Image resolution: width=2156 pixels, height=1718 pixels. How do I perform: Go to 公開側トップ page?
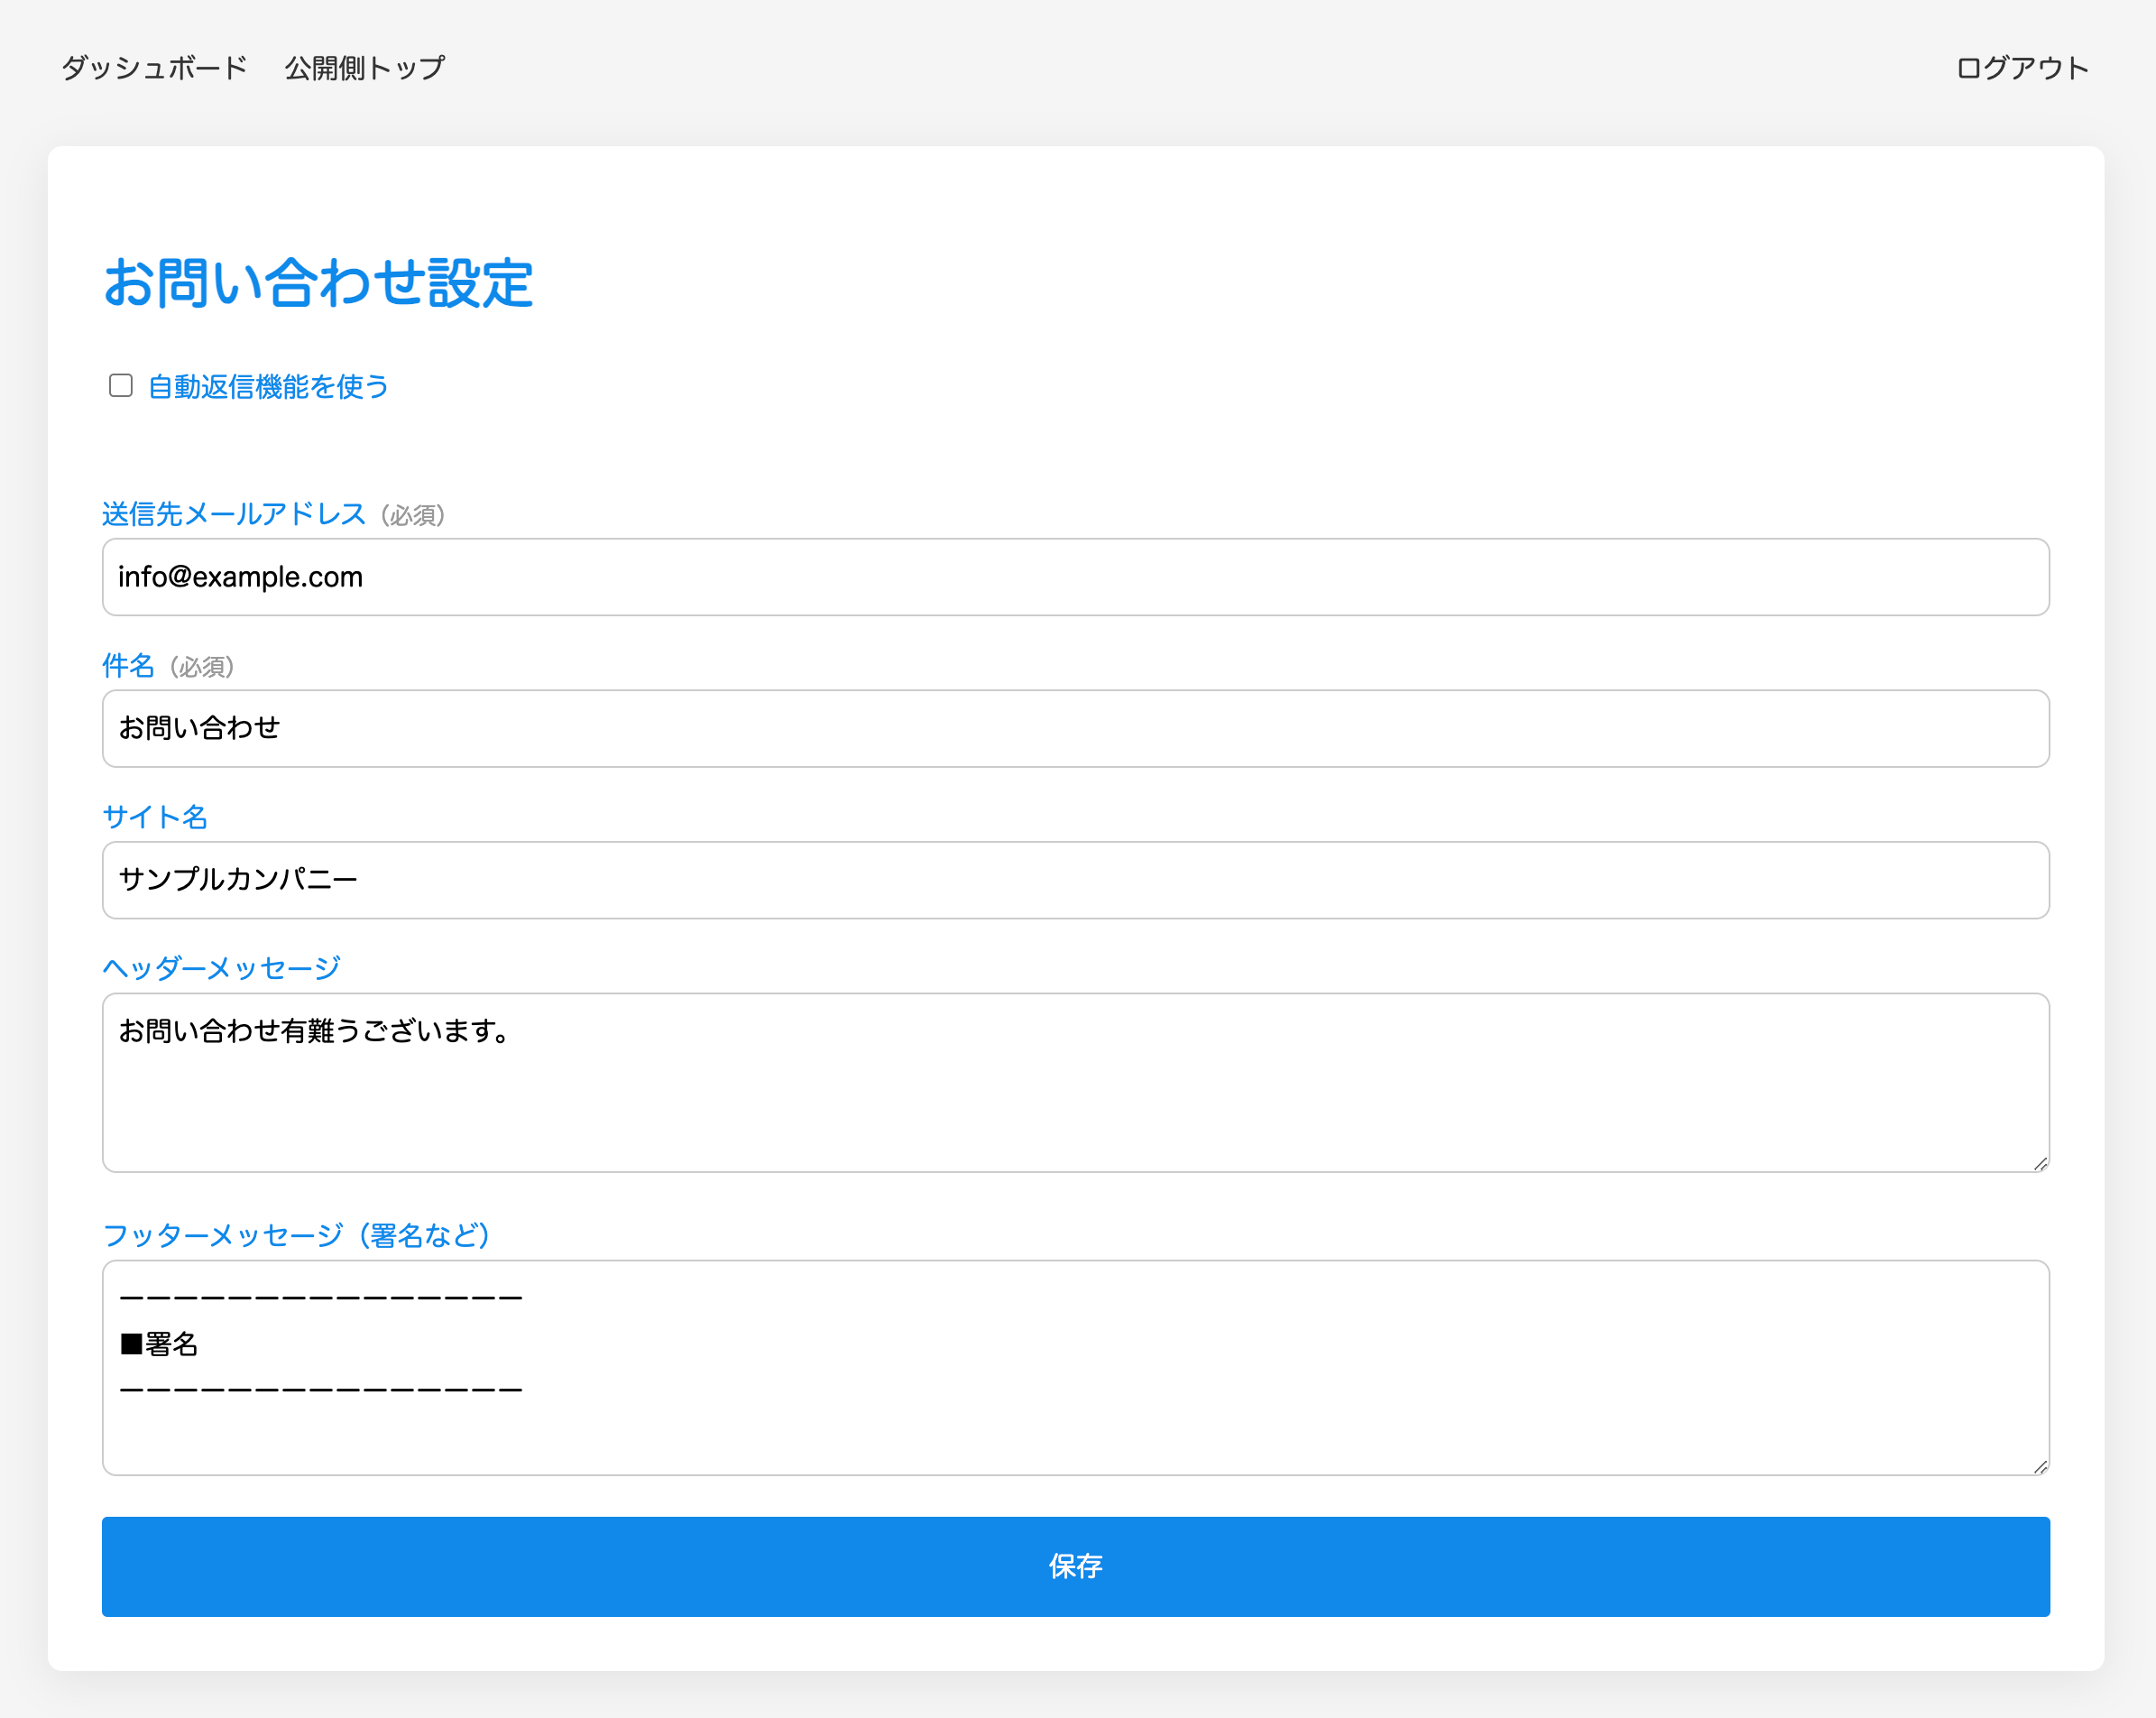pos(364,68)
